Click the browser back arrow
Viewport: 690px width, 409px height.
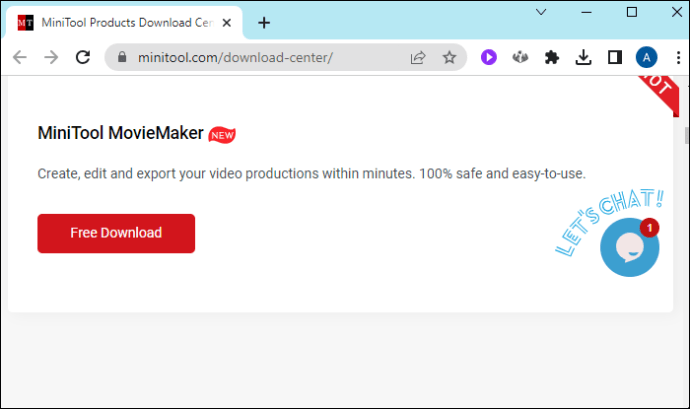19,58
